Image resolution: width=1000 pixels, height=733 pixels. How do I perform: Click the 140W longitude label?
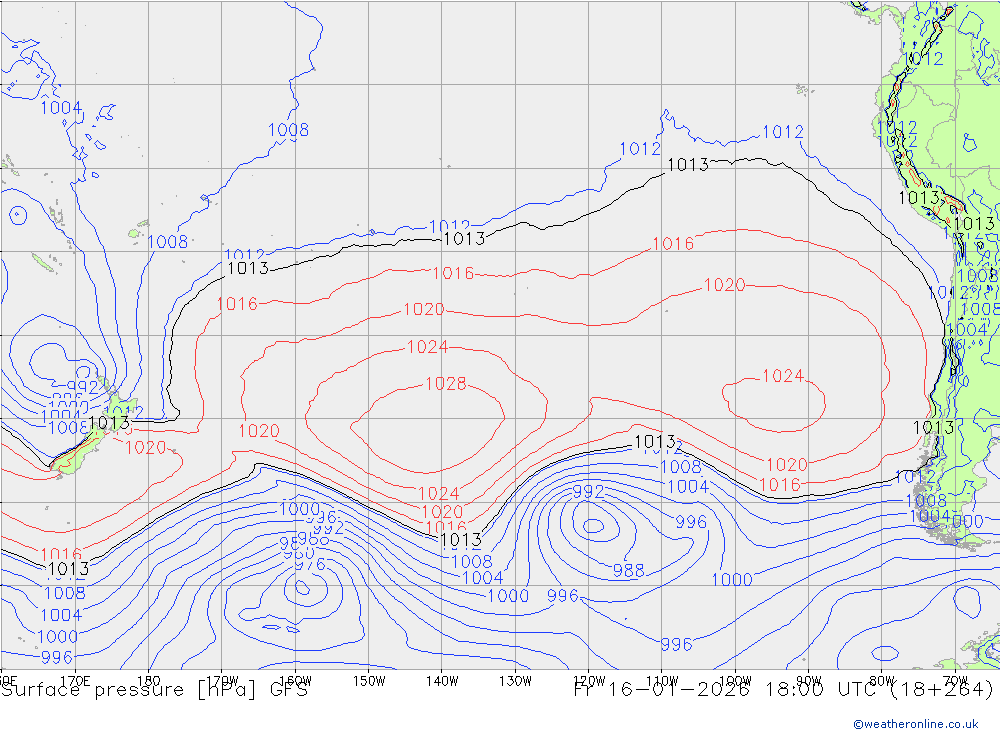click(x=442, y=681)
